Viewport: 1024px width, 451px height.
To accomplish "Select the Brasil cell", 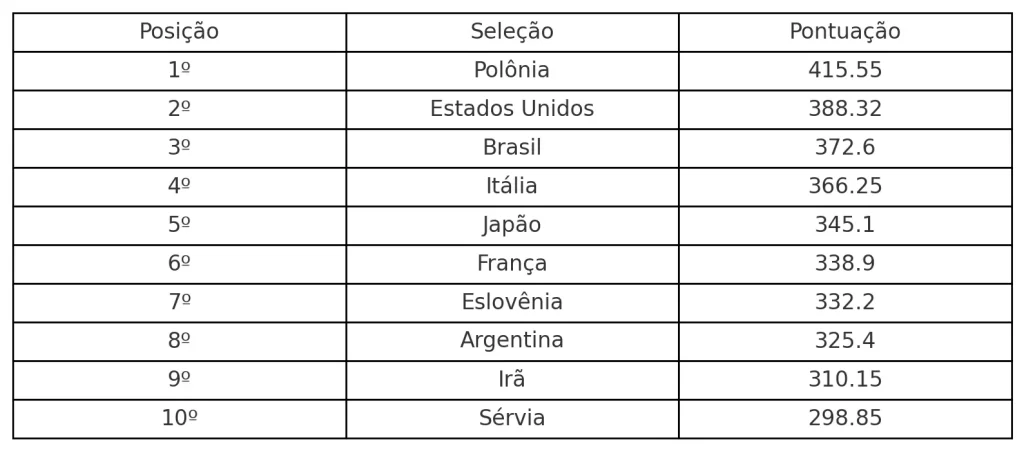I will [x=512, y=148].
